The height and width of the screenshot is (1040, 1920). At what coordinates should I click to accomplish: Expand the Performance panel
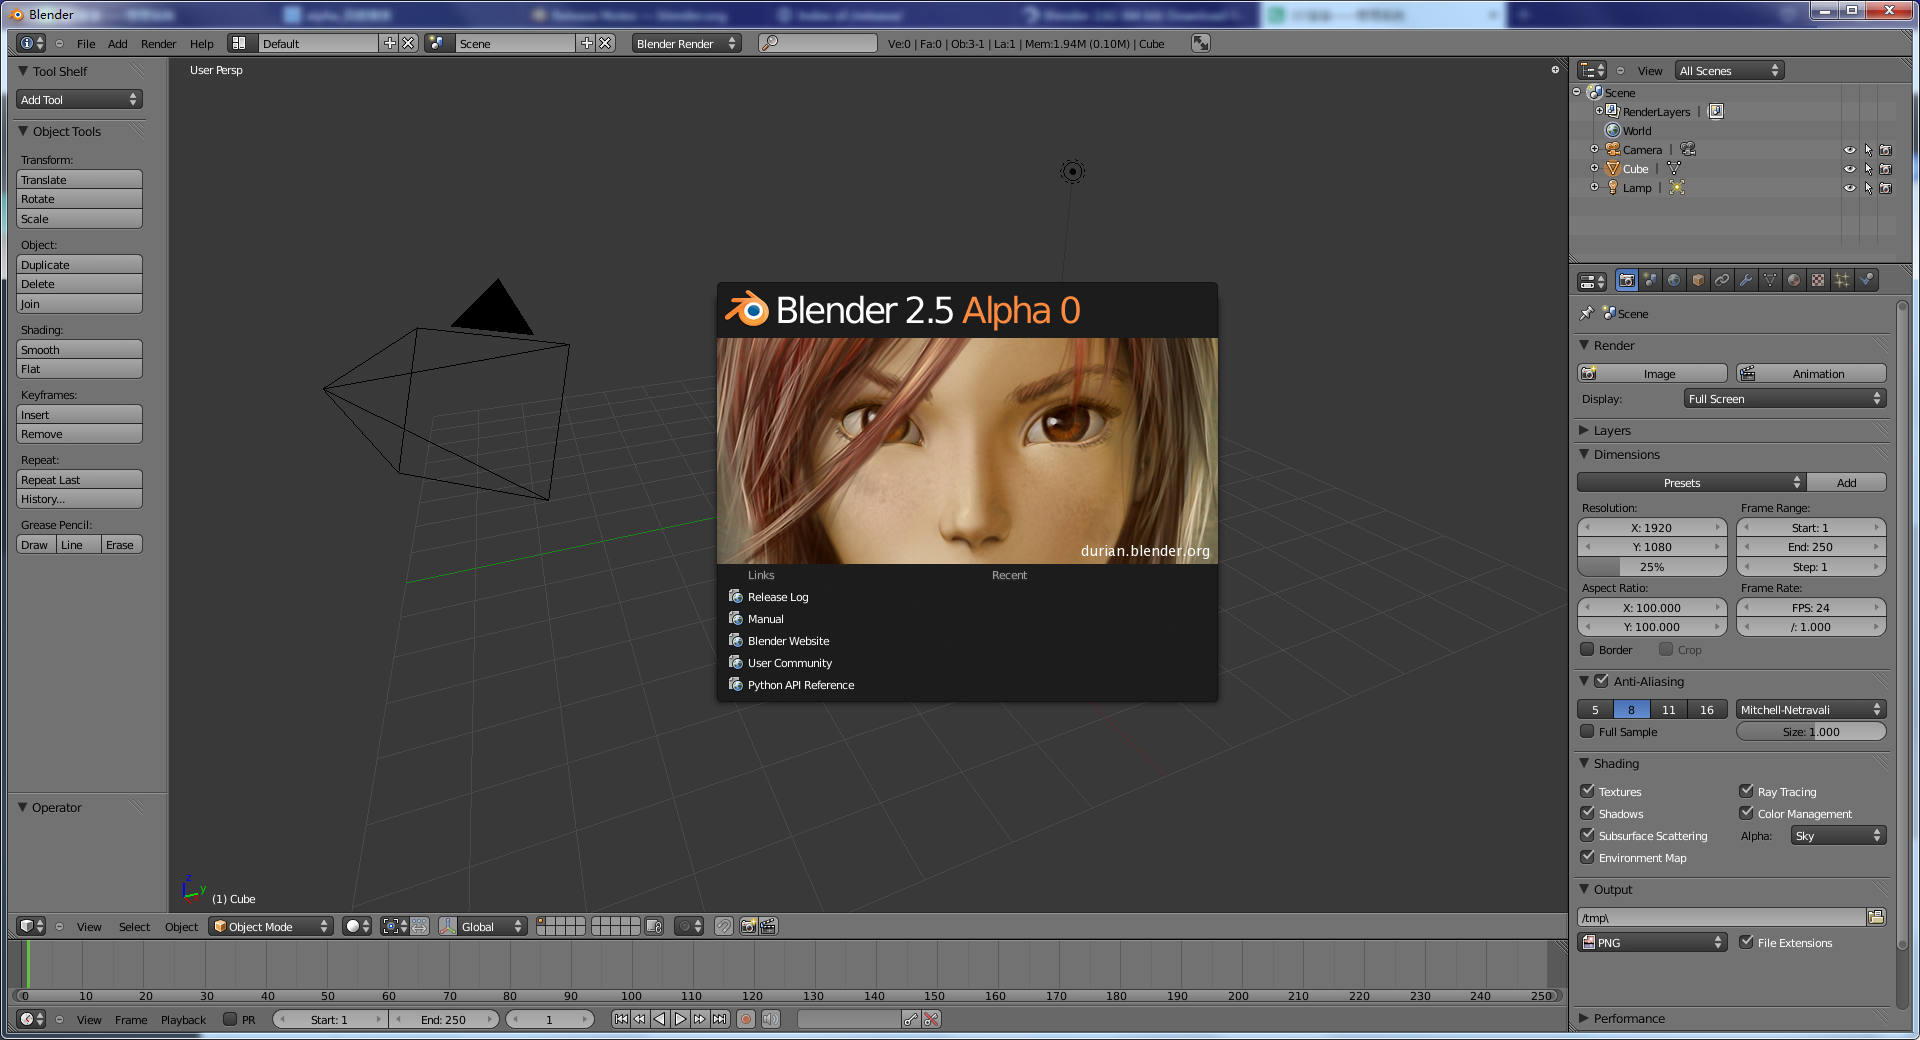click(1629, 1018)
